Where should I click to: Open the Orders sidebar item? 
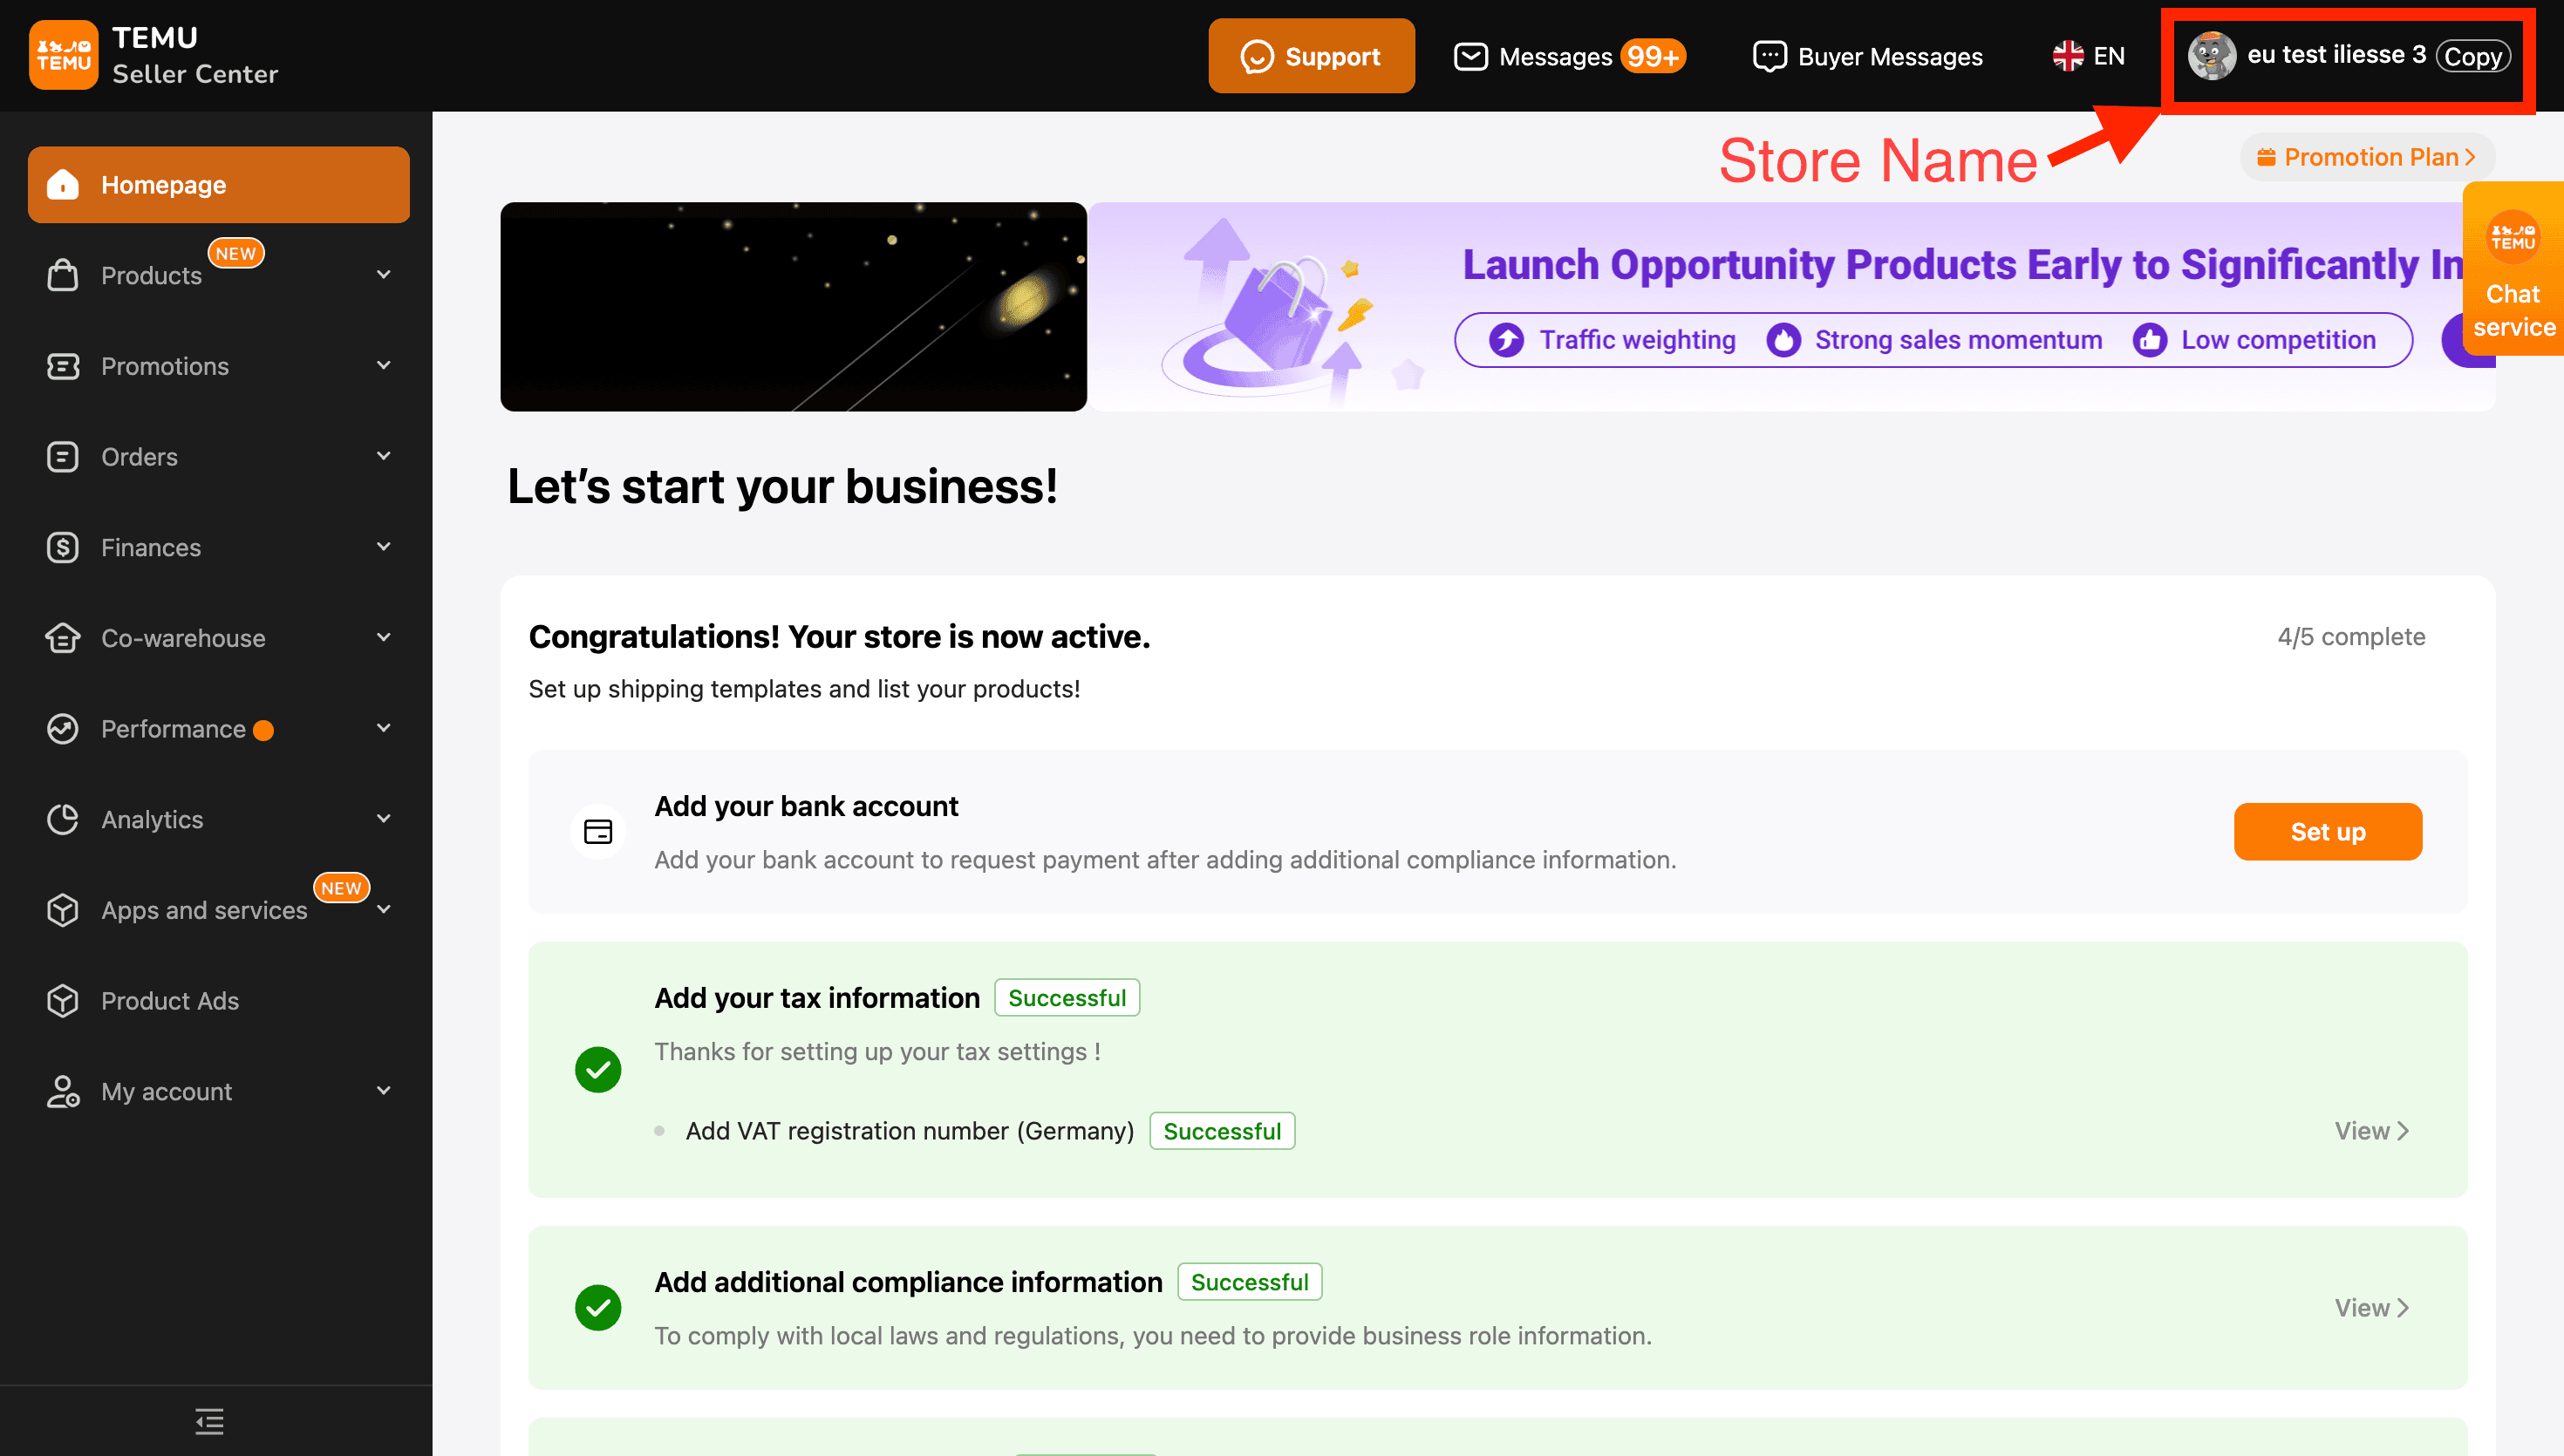139,457
